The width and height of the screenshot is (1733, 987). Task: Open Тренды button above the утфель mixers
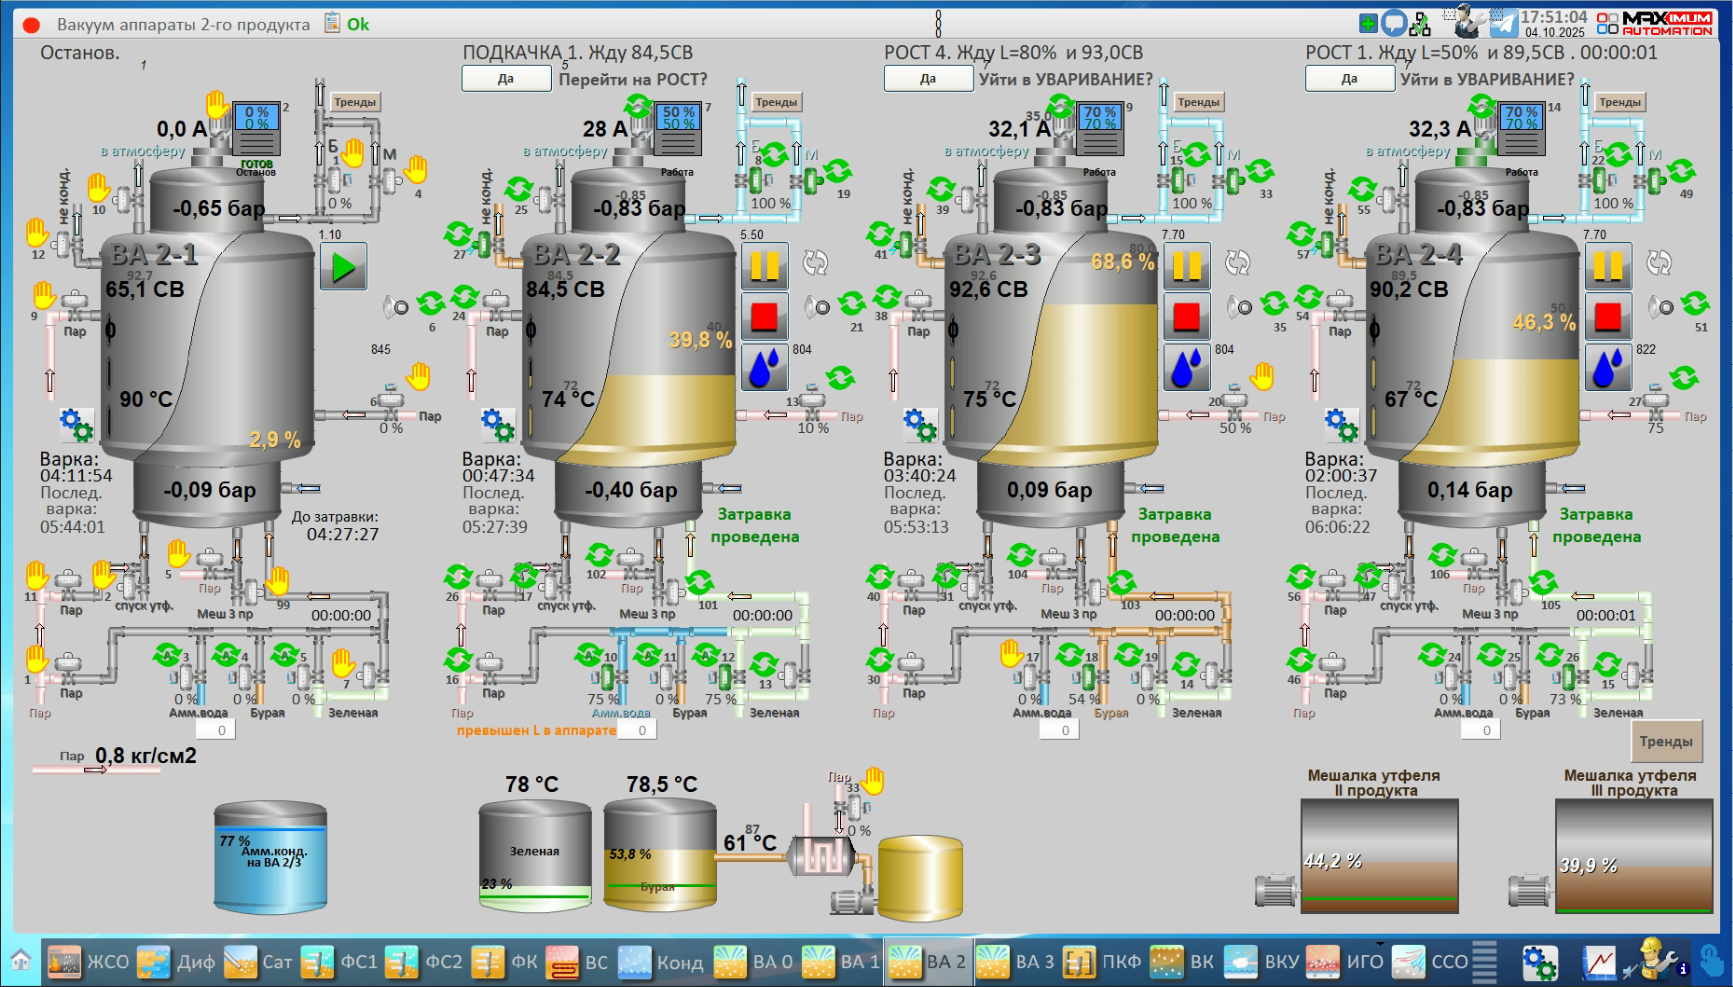pyautogui.click(x=1665, y=741)
